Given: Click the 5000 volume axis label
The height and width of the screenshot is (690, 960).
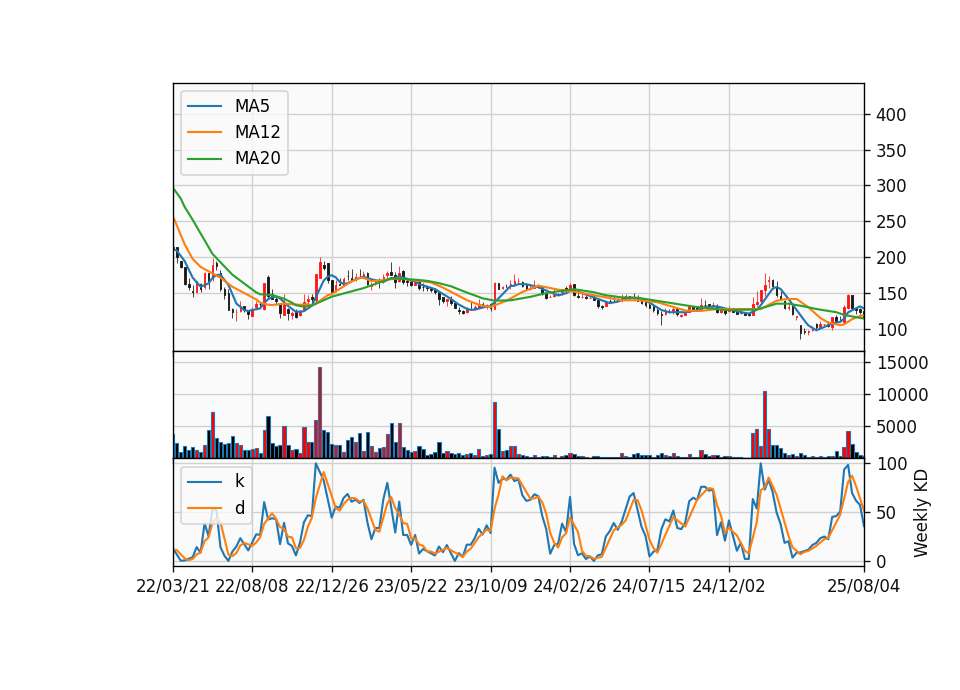Looking at the screenshot, I should pyautogui.click(x=896, y=427).
